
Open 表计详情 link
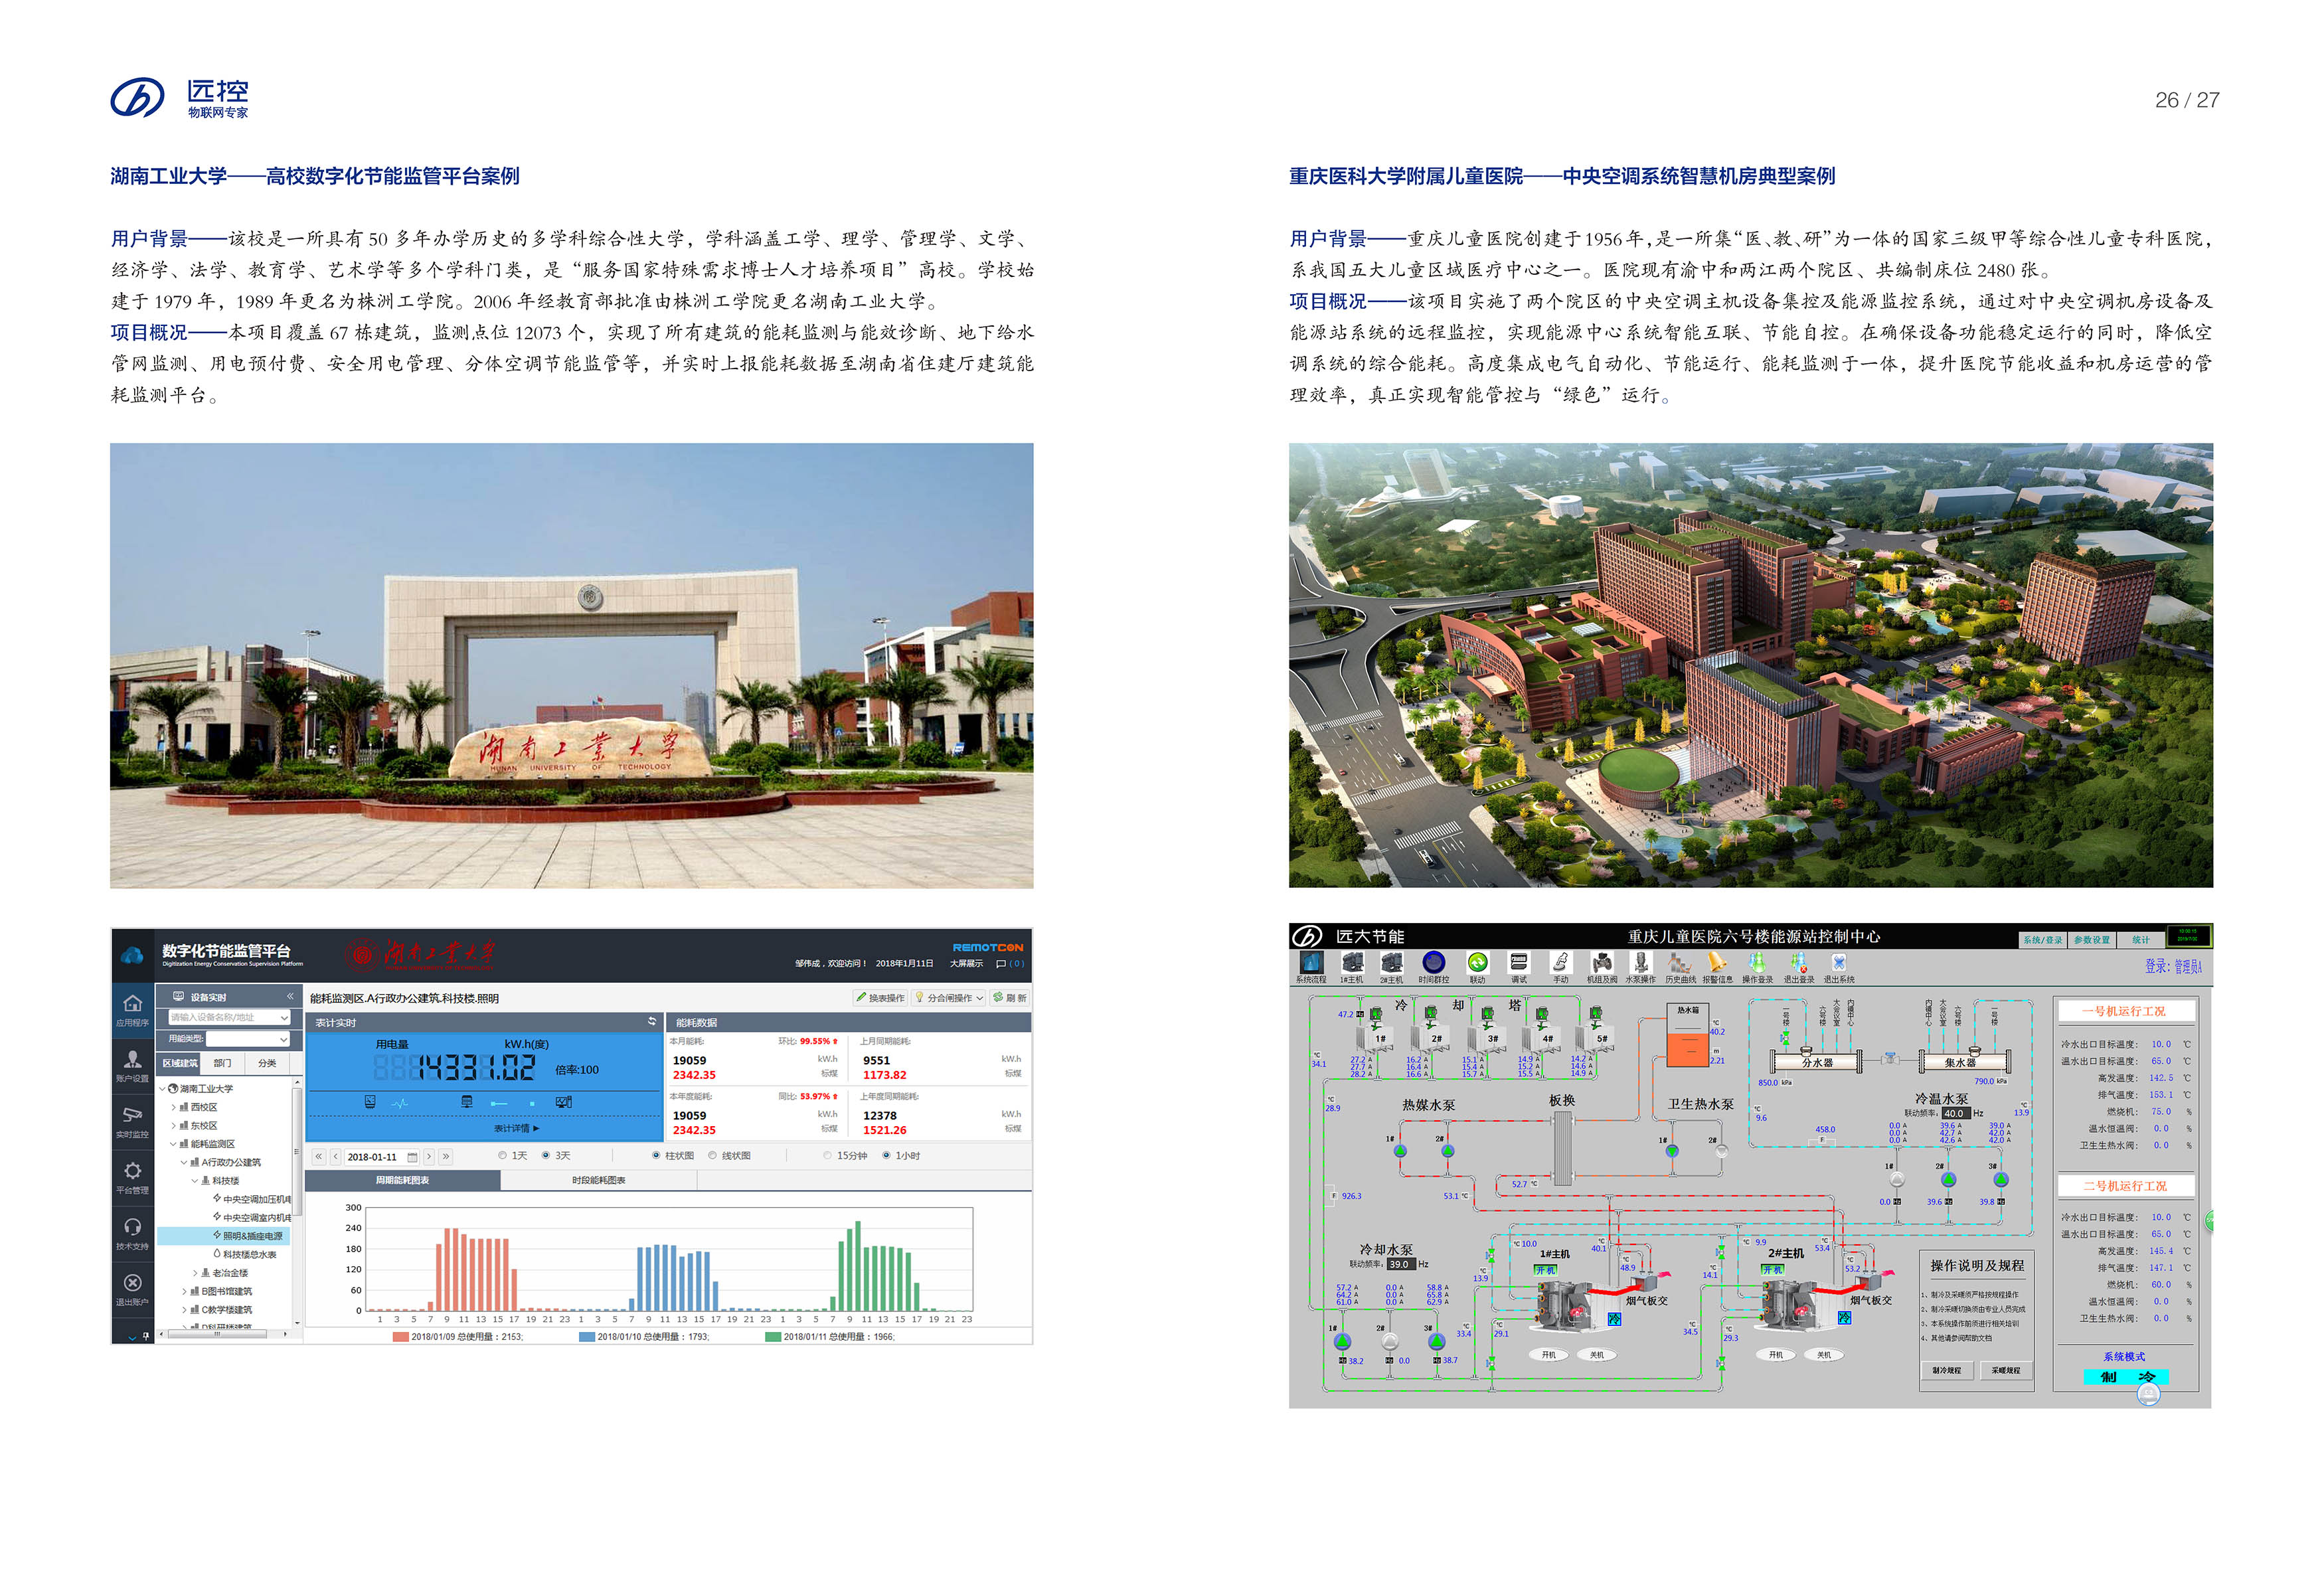click(516, 1128)
